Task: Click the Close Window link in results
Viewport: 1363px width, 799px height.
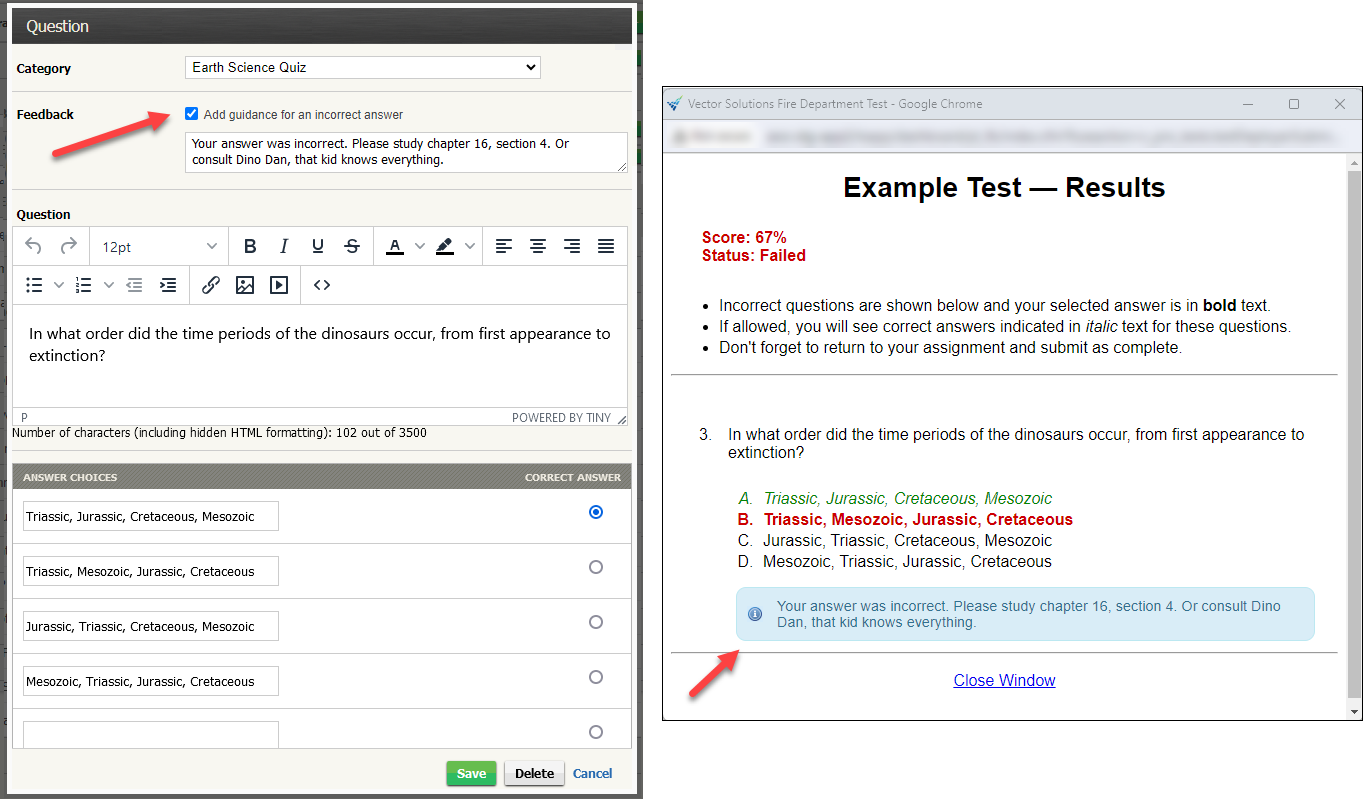Action: [1004, 680]
